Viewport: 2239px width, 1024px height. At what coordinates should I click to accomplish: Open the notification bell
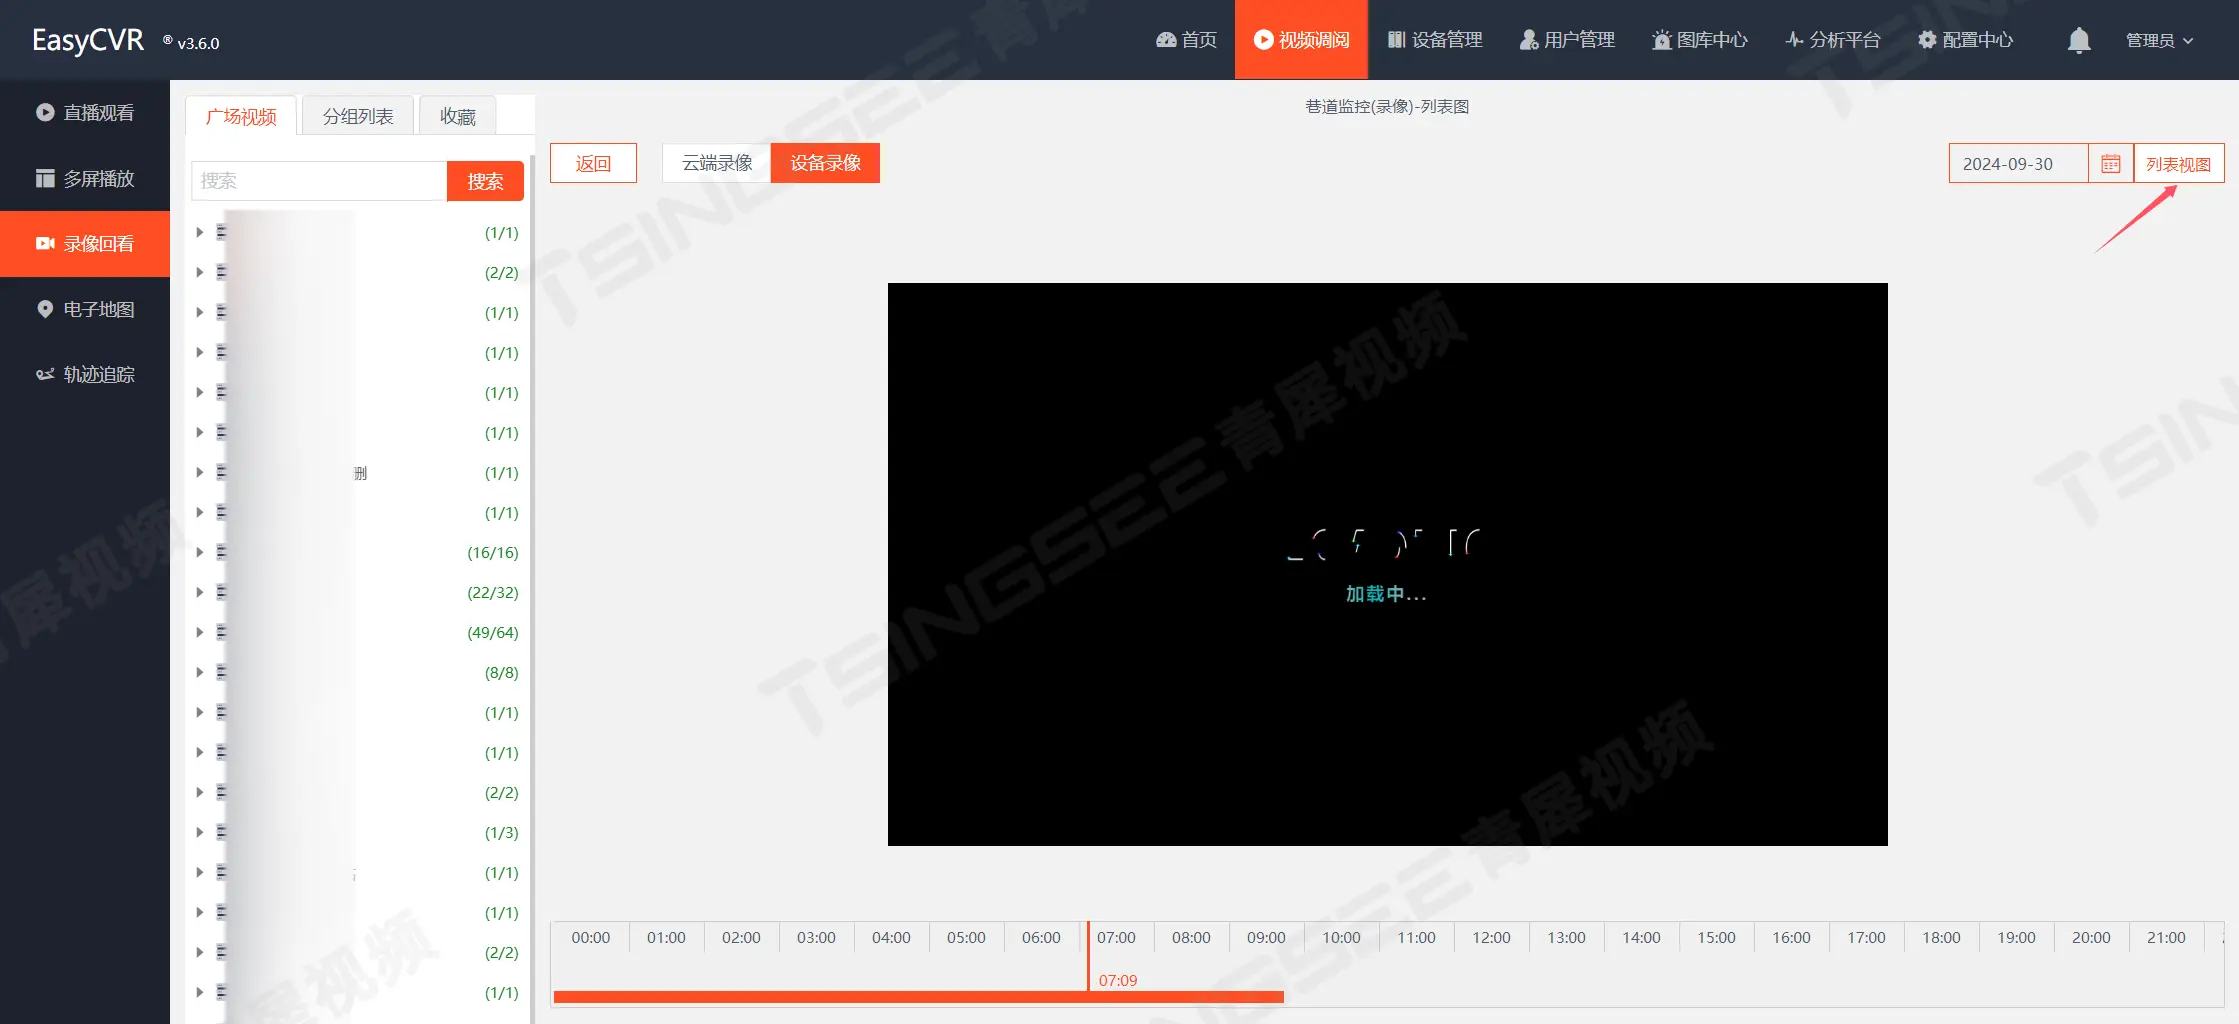tap(2079, 40)
